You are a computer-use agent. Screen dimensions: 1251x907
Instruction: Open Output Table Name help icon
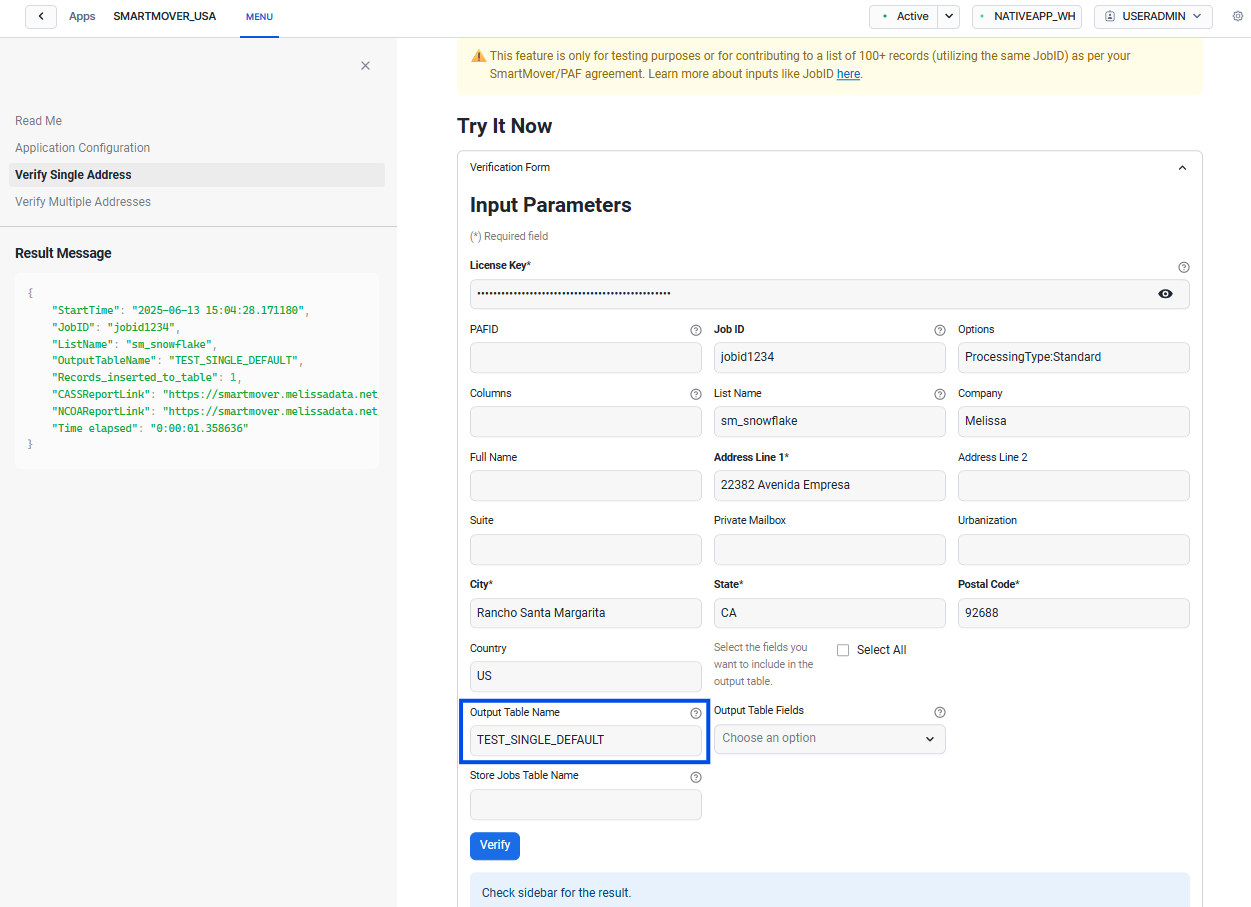pyautogui.click(x=696, y=714)
